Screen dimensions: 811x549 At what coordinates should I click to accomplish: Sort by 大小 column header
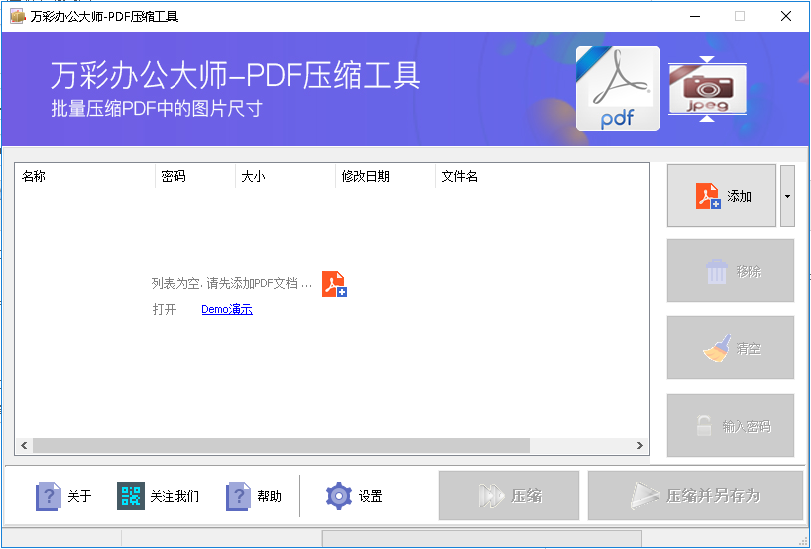pyautogui.click(x=285, y=177)
